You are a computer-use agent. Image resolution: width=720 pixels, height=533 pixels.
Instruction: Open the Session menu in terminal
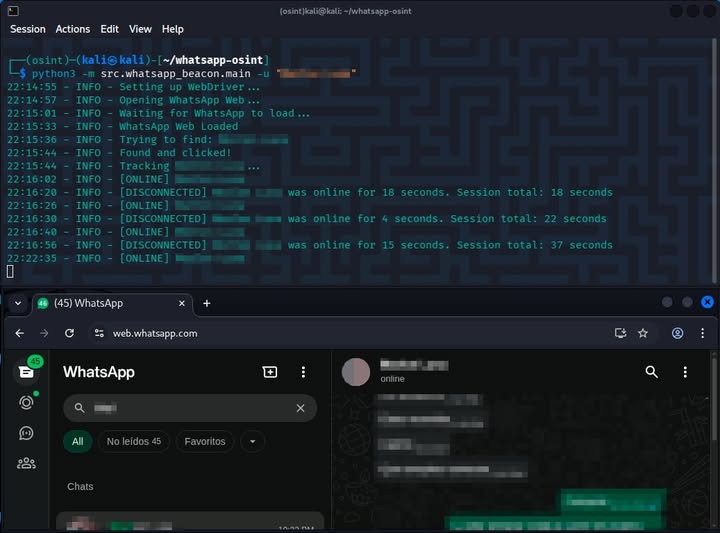pos(28,29)
